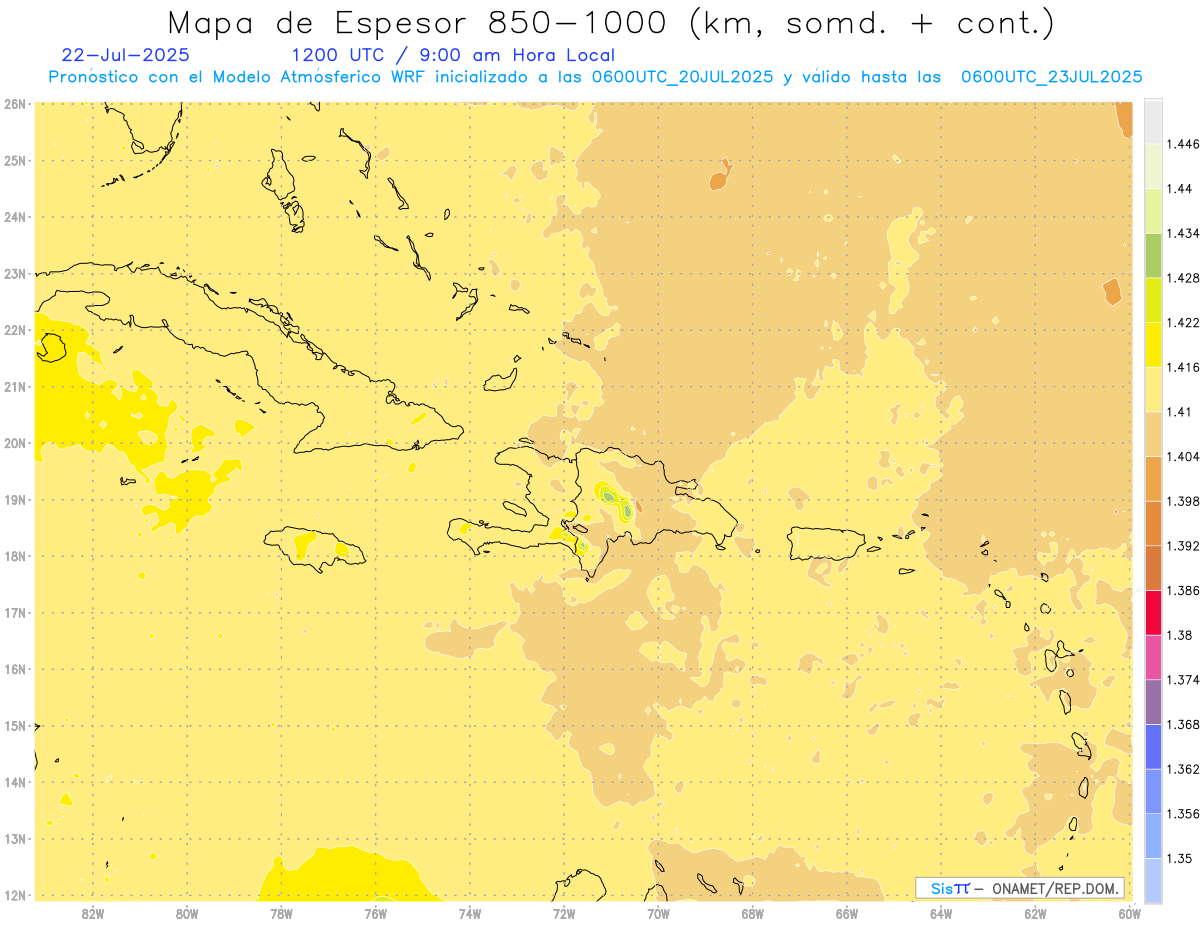Click the '74W' longitude axis label

click(470, 913)
